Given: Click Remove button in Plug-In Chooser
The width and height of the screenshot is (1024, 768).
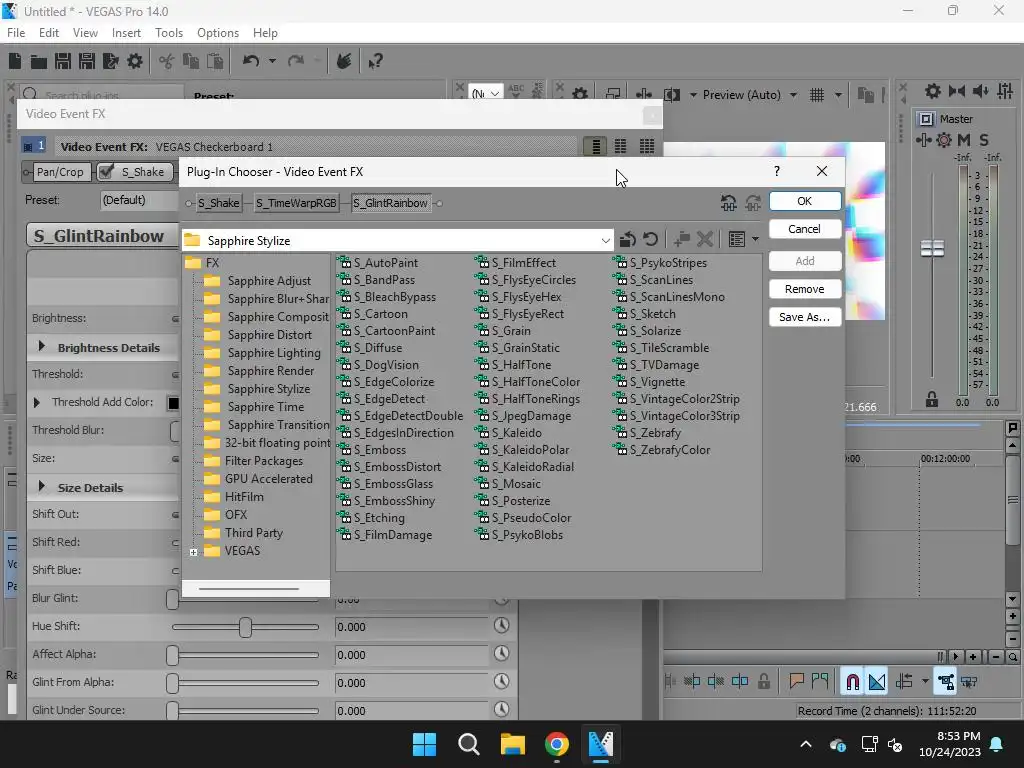Looking at the screenshot, I should [805, 289].
